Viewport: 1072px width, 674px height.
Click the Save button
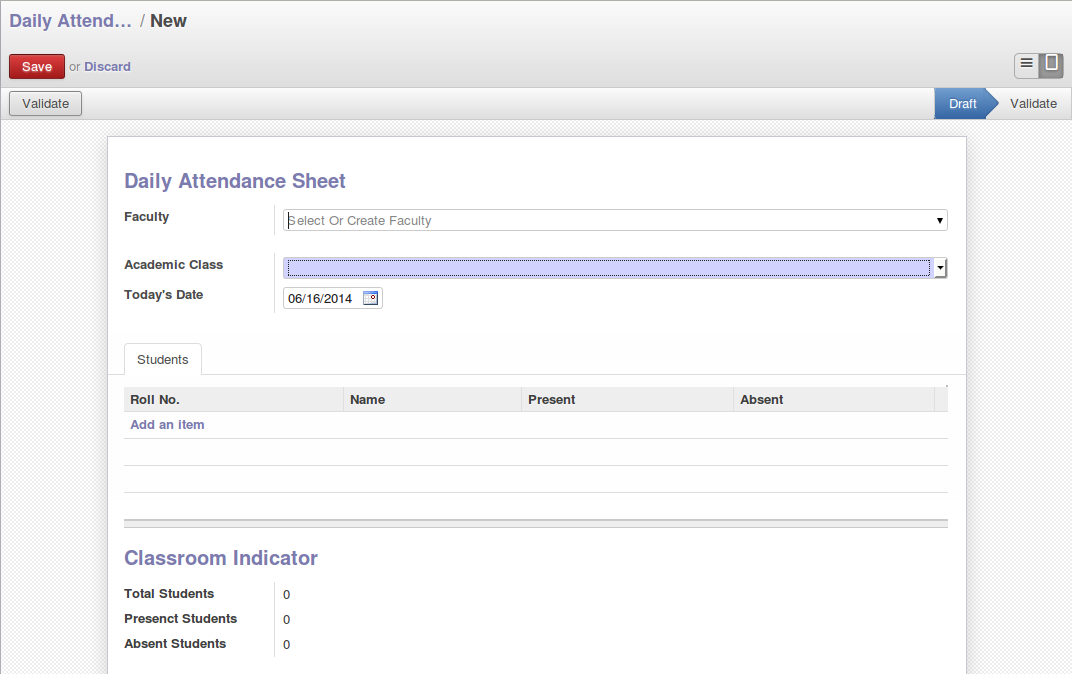pos(37,66)
